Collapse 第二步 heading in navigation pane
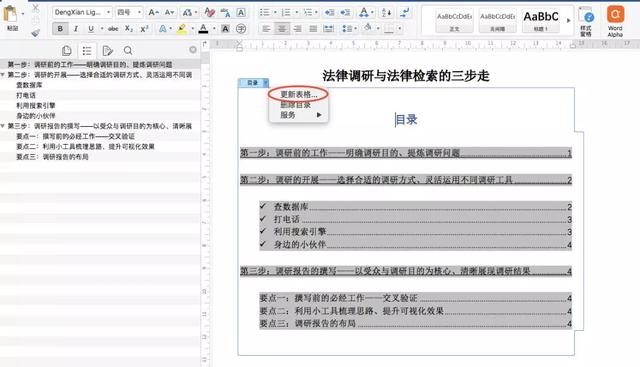640x367 pixels. (3, 75)
